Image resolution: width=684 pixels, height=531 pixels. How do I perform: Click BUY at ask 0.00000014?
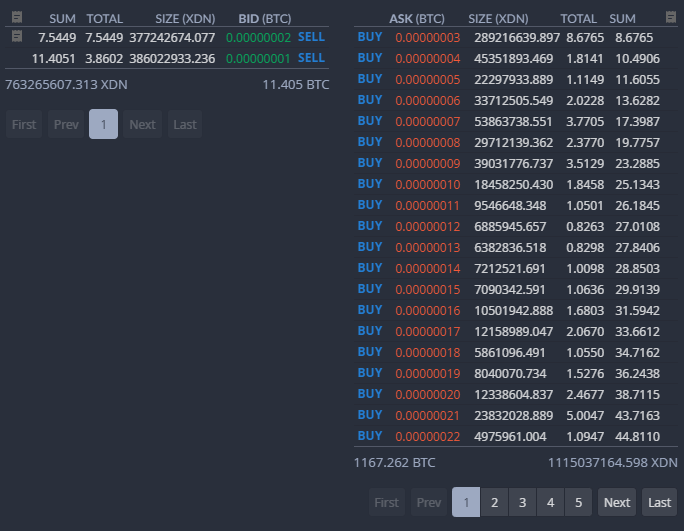[370, 267]
